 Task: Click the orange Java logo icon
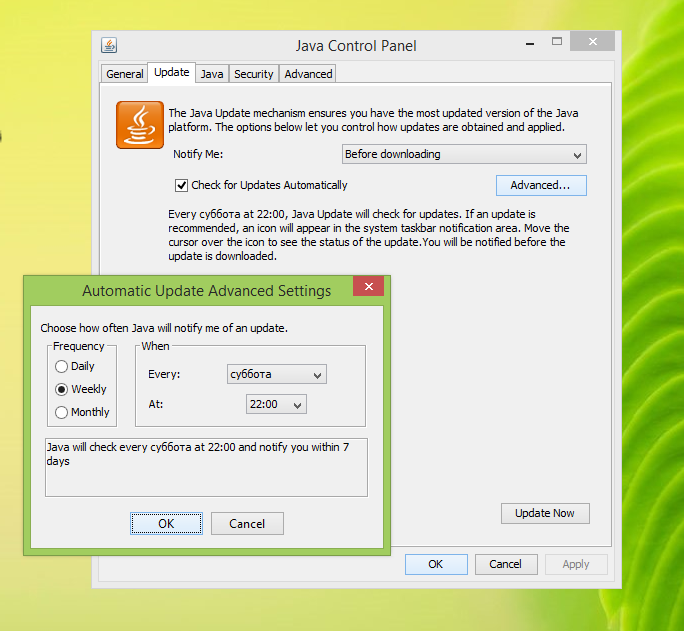(x=140, y=125)
